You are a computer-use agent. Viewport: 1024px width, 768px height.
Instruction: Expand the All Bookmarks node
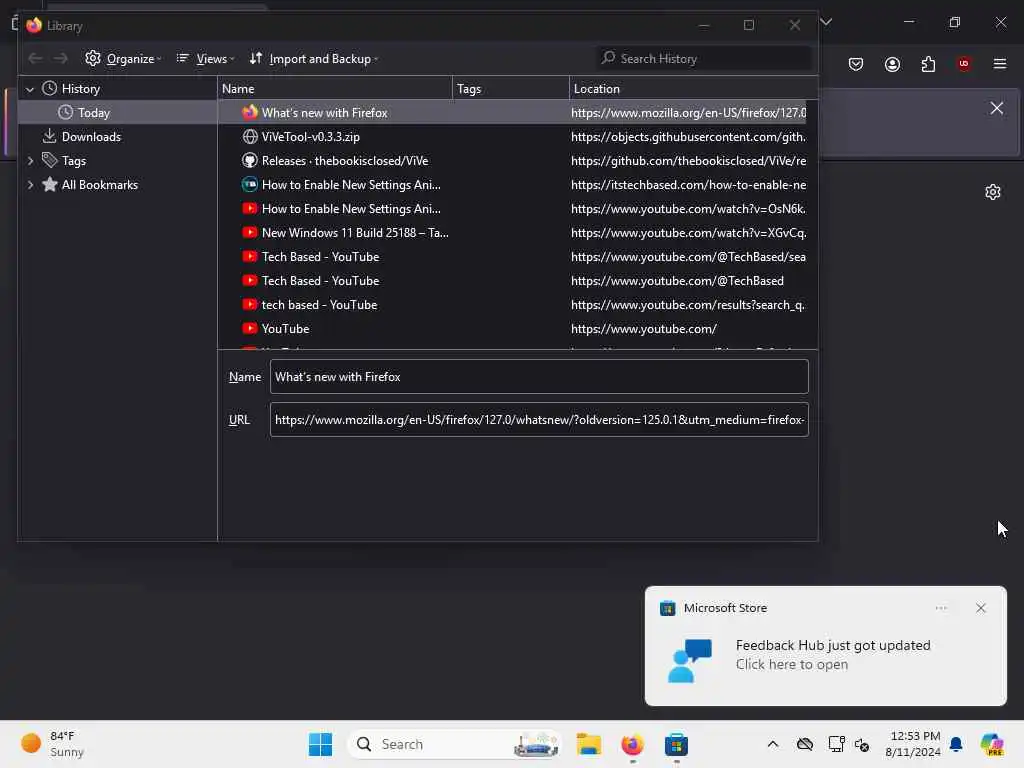pyautogui.click(x=30, y=185)
